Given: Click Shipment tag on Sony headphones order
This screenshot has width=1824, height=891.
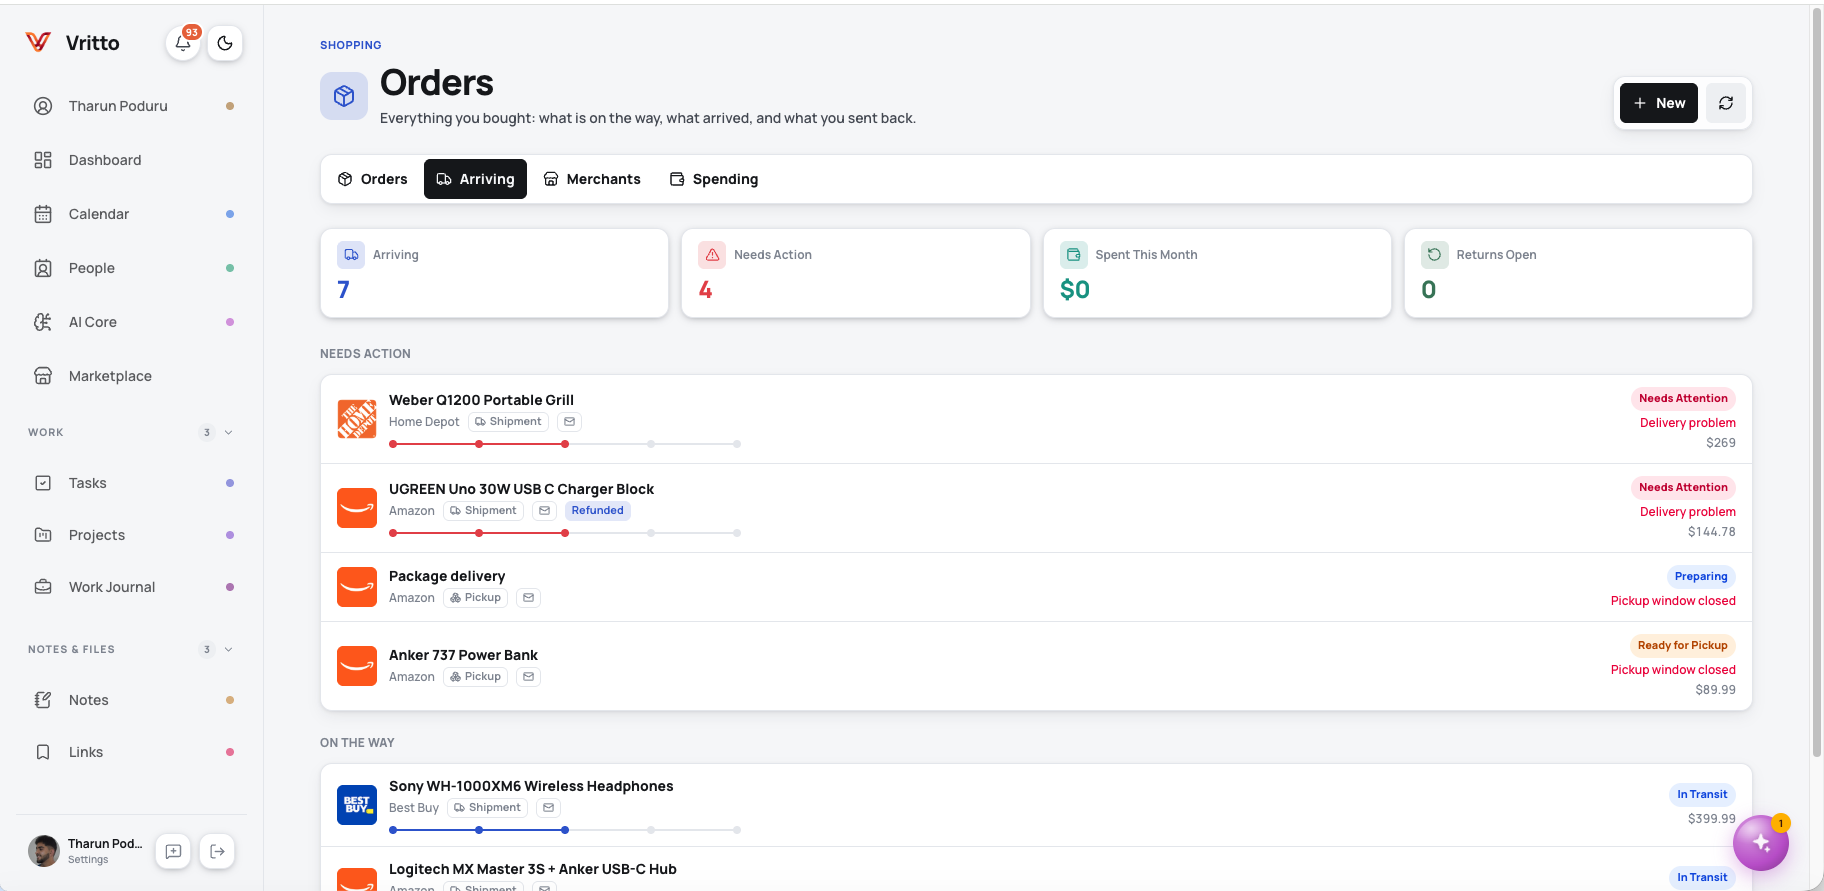Looking at the screenshot, I should (x=487, y=808).
